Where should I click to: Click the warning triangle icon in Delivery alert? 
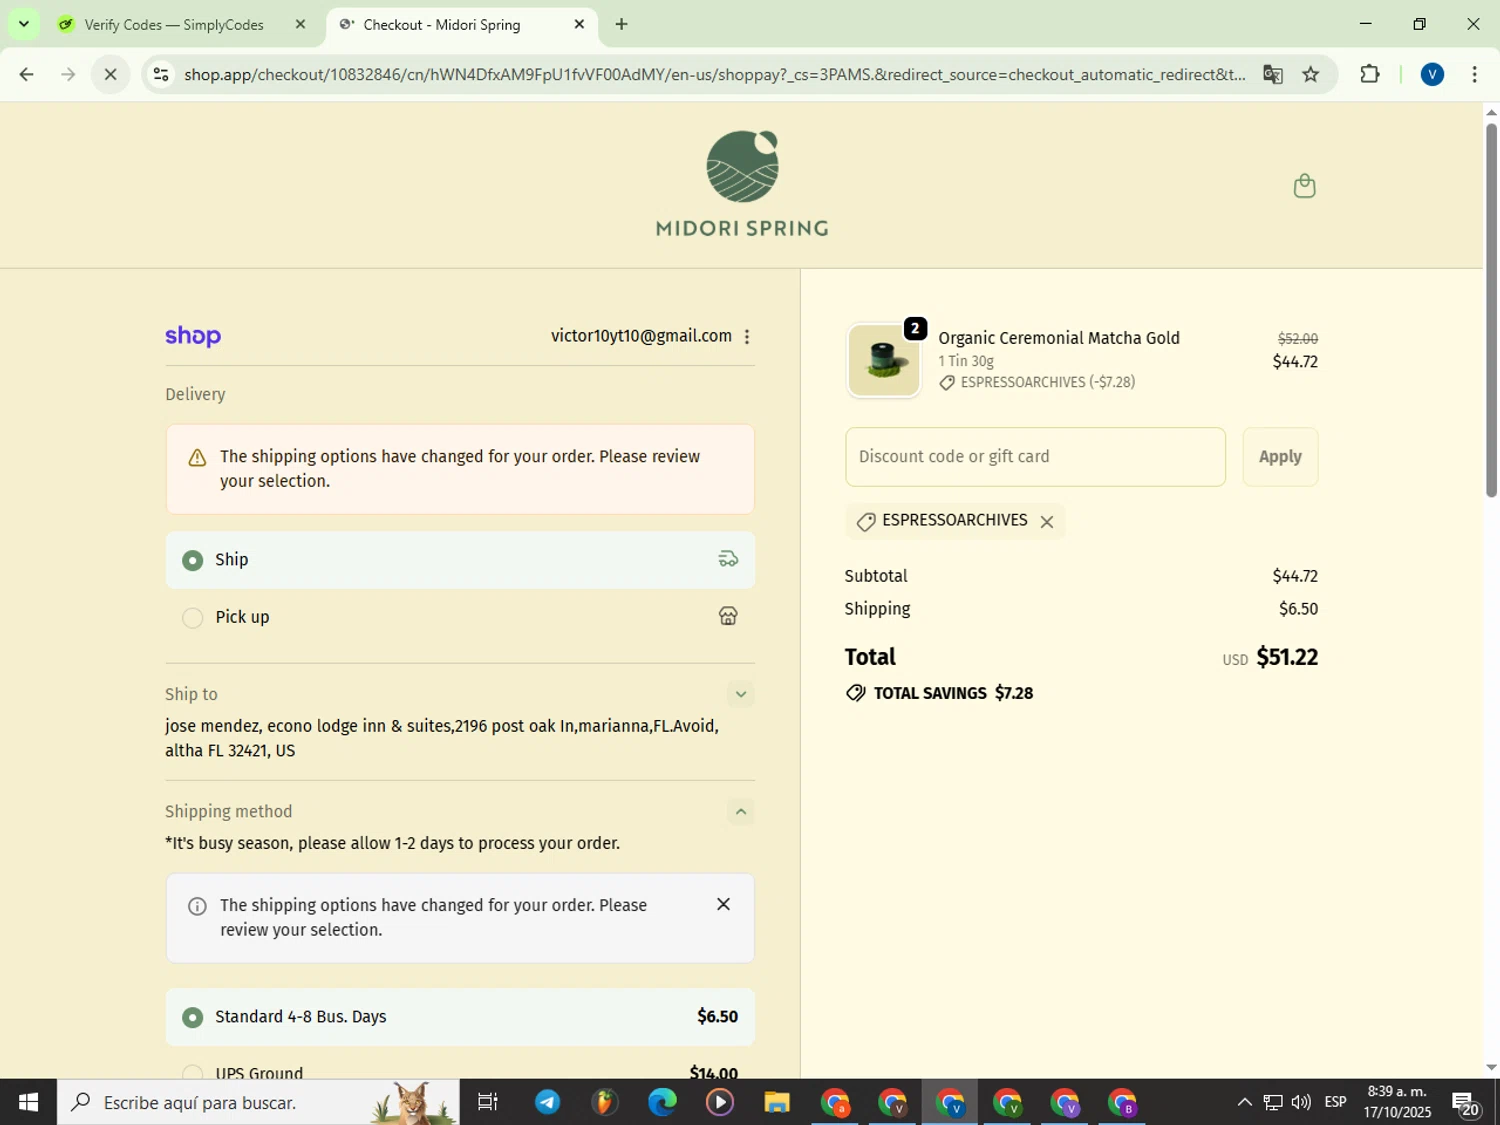[197, 458]
